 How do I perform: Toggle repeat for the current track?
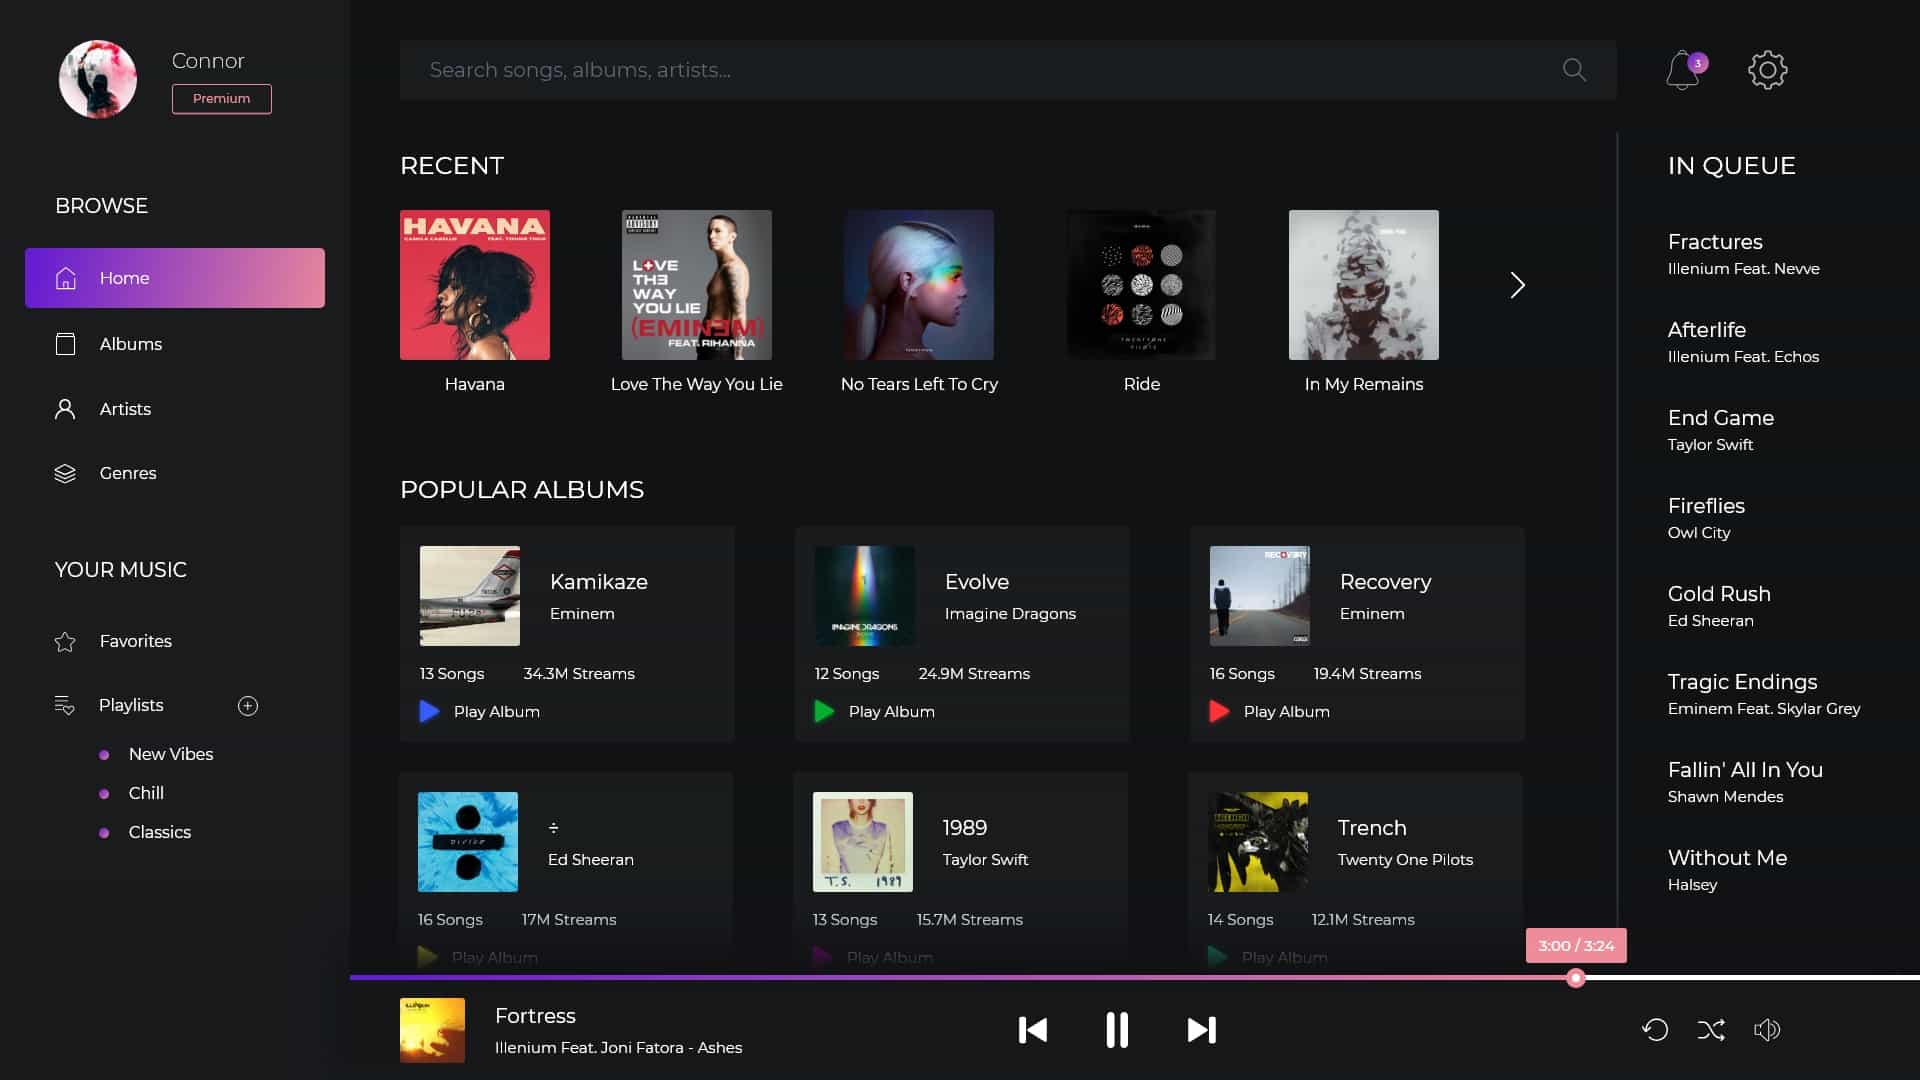coord(1656,1030)
